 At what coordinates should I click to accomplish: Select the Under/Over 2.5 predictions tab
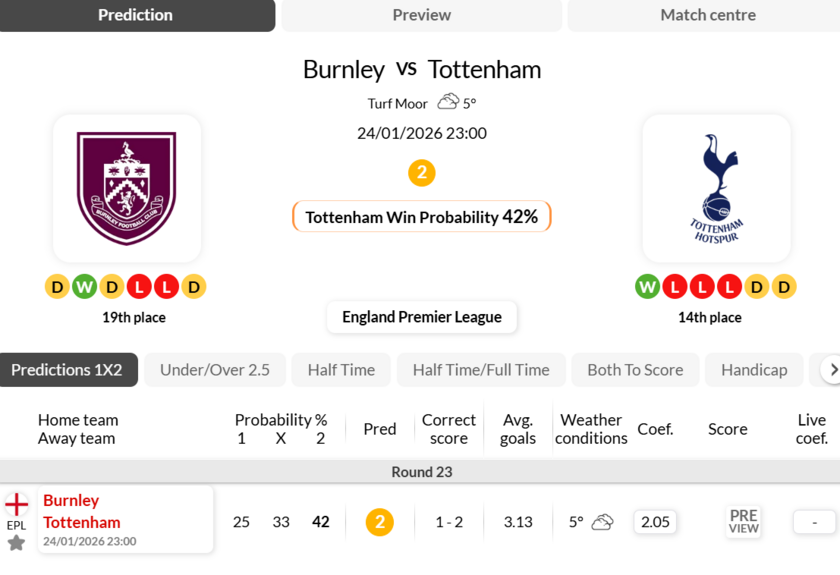(215, 370)
